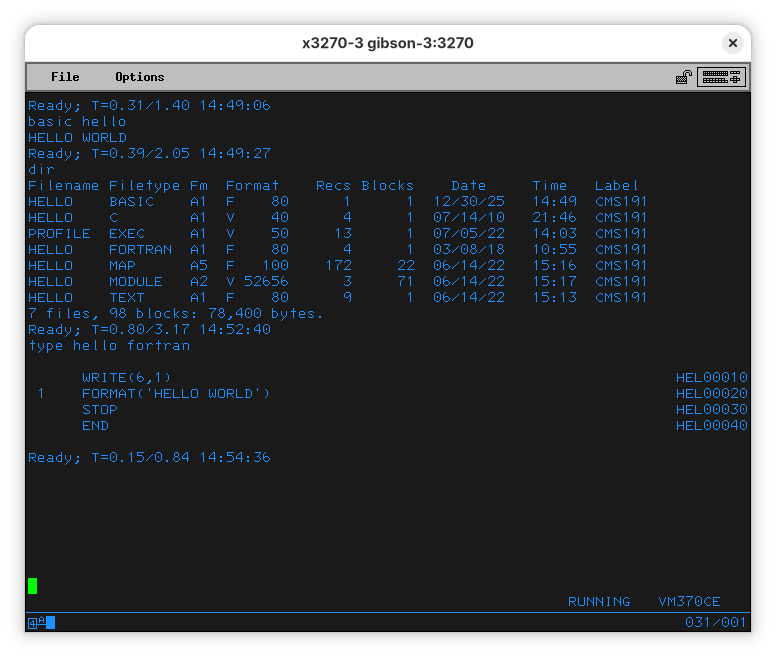Click the 'type hello fortran' command line
Viewport: 776px width, 657px height.
[x=109, y=346]
